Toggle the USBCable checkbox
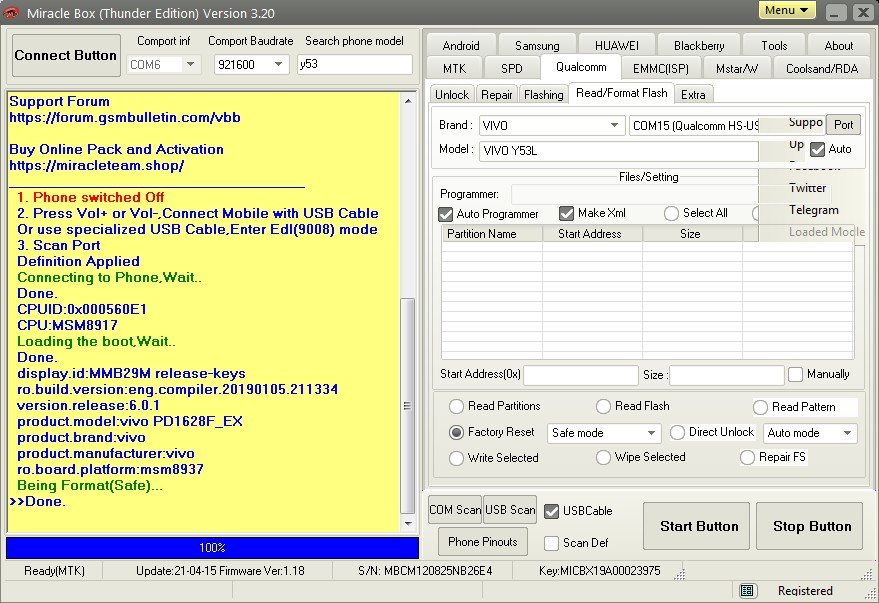The height and width of the screenshot is (603, 879). pyautogui.click(x=552, y=511)
